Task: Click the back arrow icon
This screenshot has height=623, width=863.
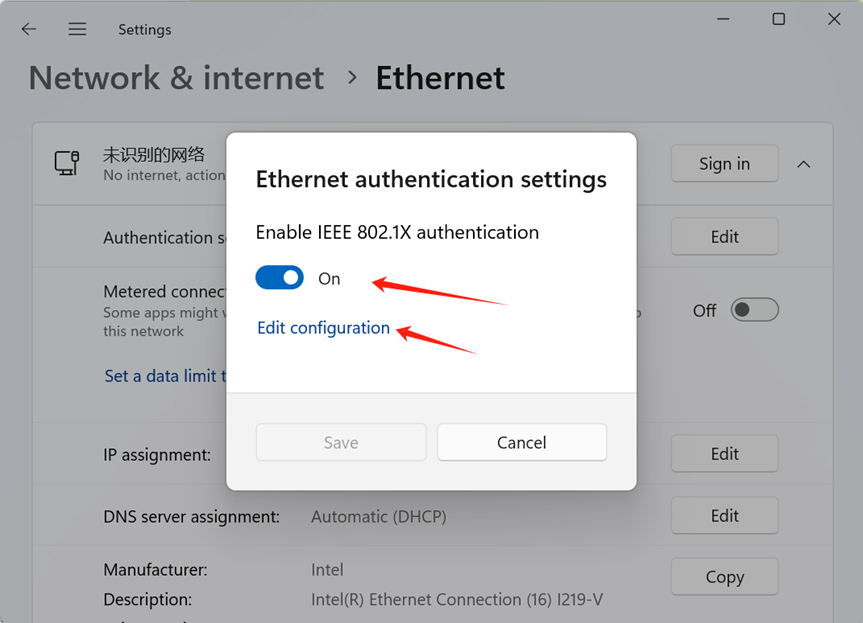Action: pyautogui.click(x=29, y=29)
